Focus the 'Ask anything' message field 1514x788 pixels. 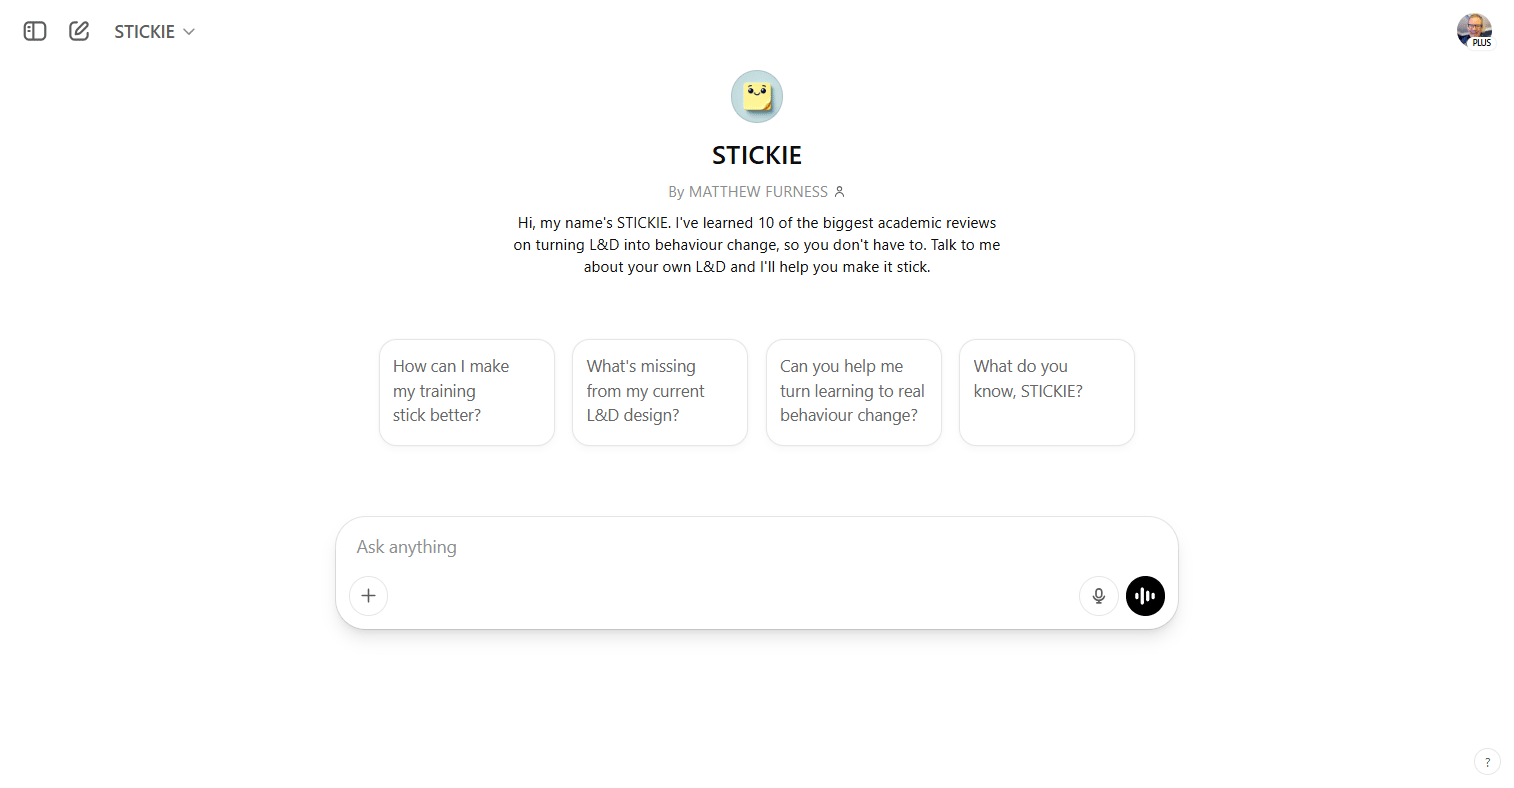click(x=757, y=547)
